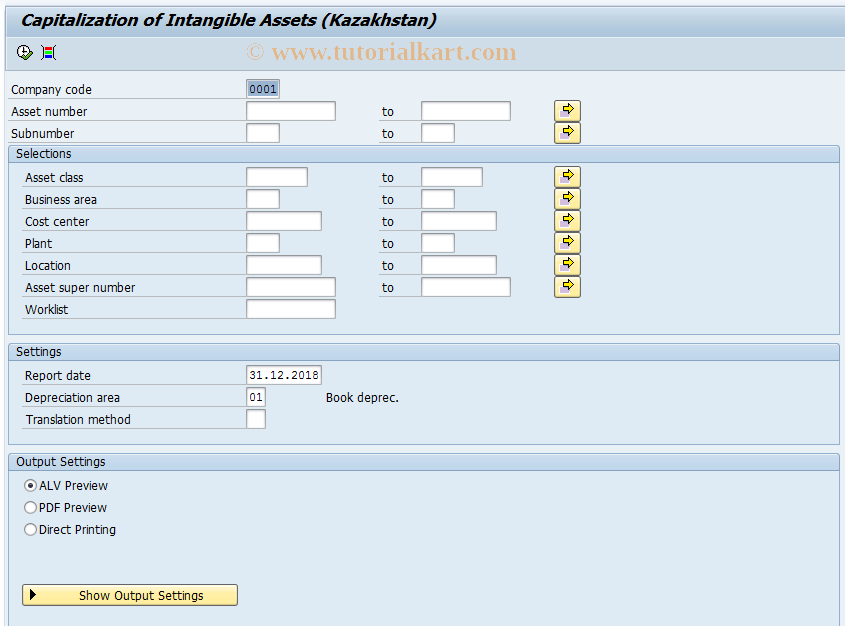The width and height of the screenshot is (845, 626).
Task: Click the Selections group header
Action: (x=424, y=154)
